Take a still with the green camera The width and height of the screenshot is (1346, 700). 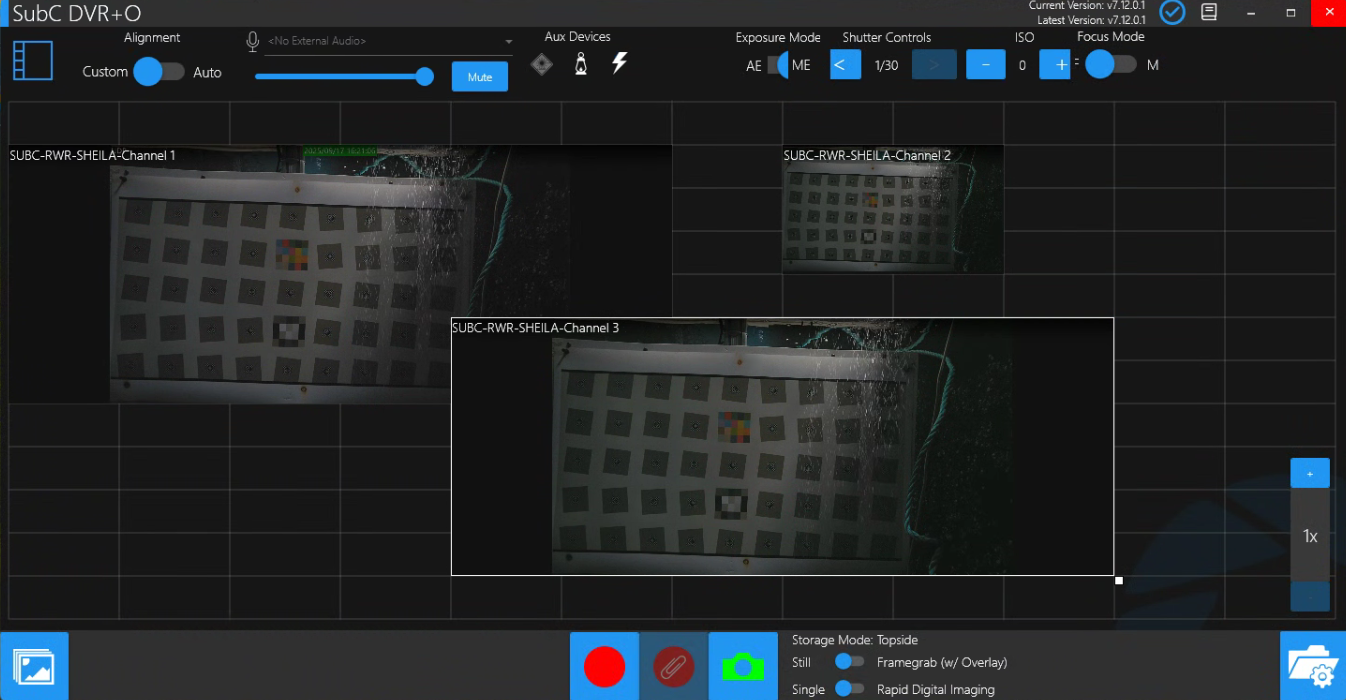743,666
